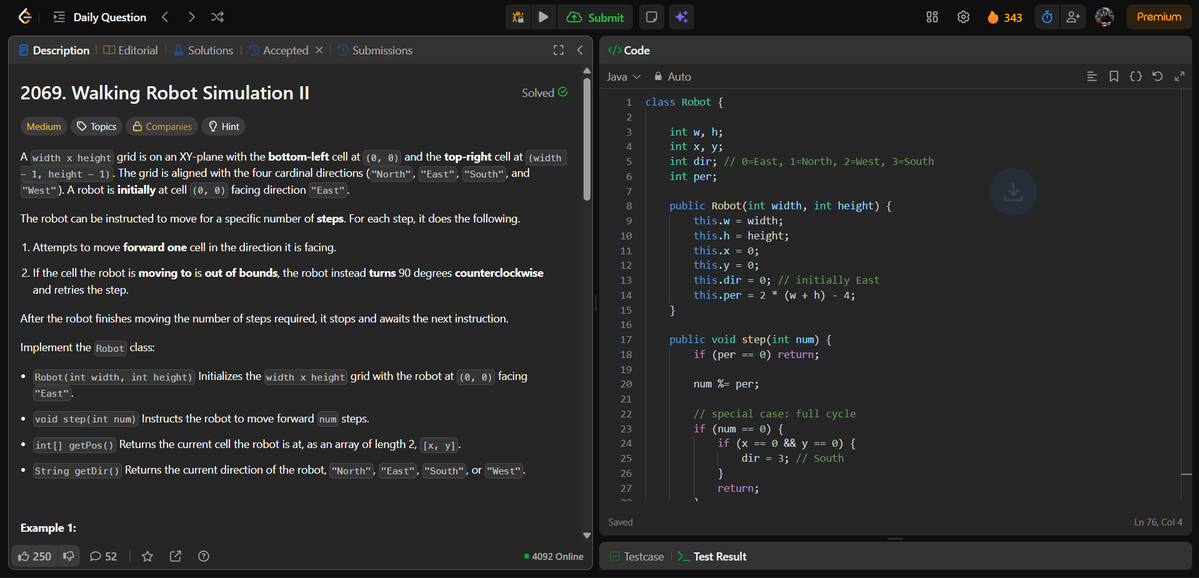
Task: Go to the next question arrow
Action: point(191,17)
